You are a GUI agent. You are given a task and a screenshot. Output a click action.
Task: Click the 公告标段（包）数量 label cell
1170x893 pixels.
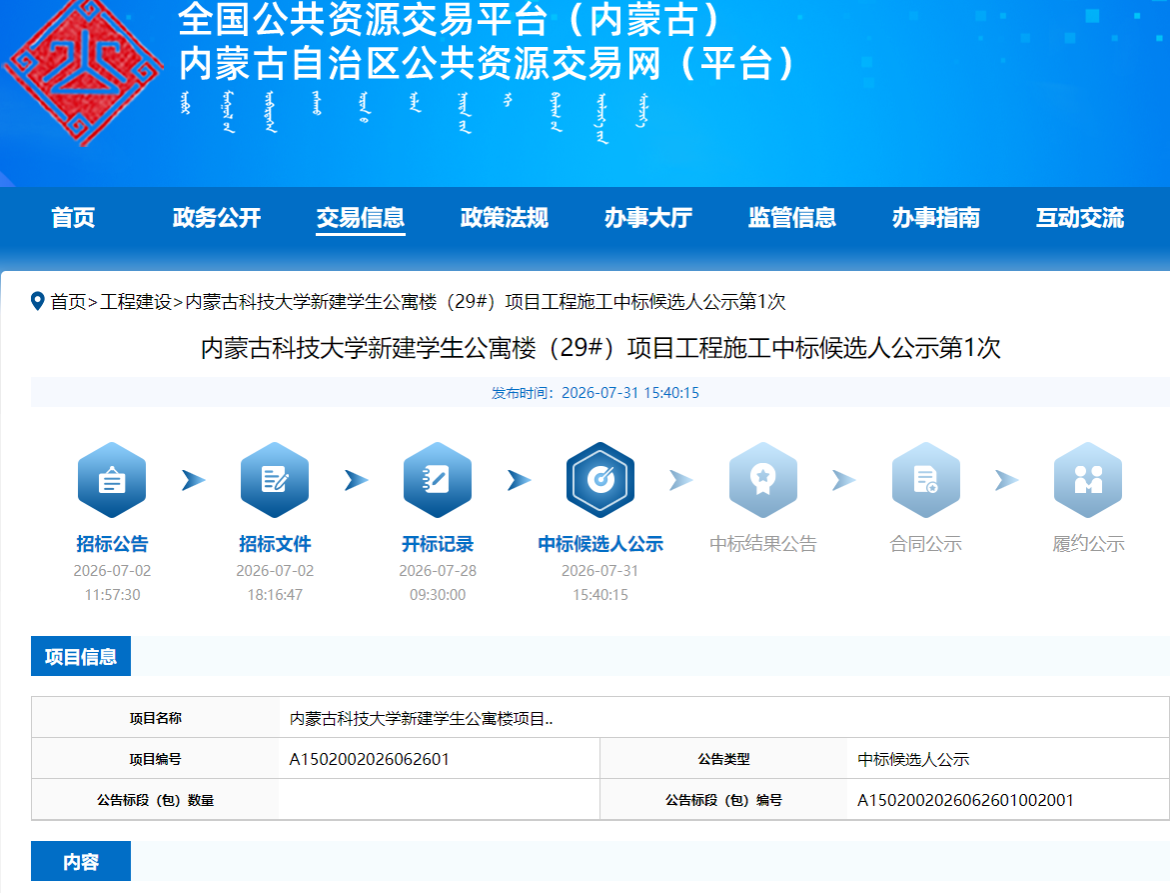point(155,800)
